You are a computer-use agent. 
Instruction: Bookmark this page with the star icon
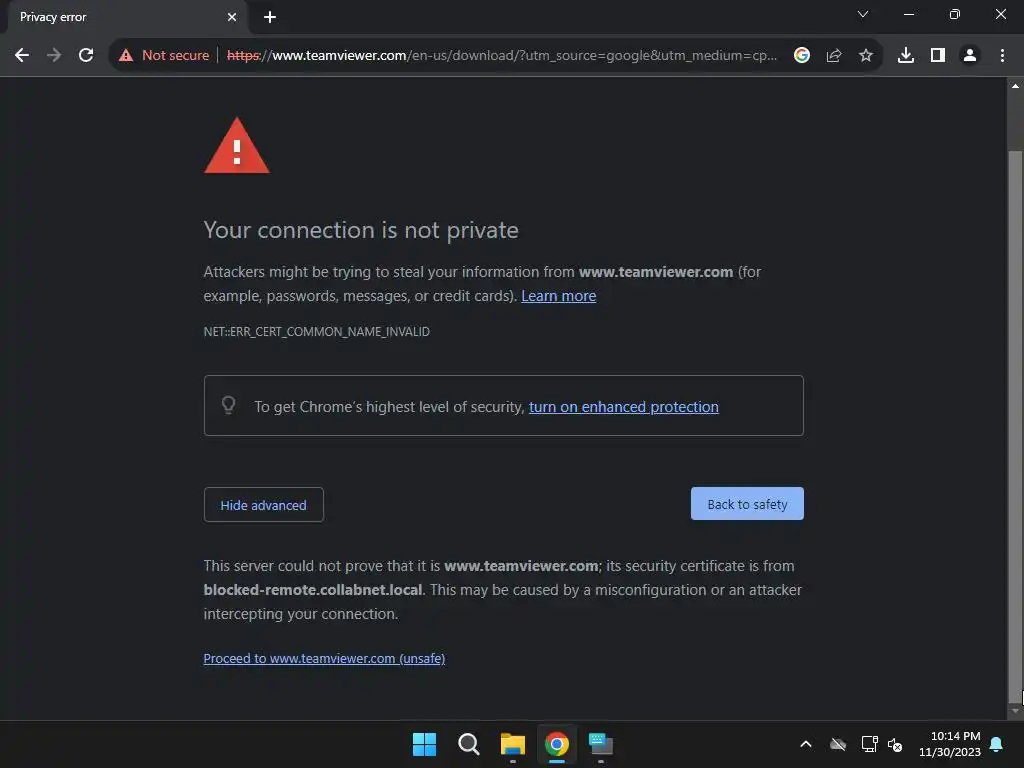[866, 56]
